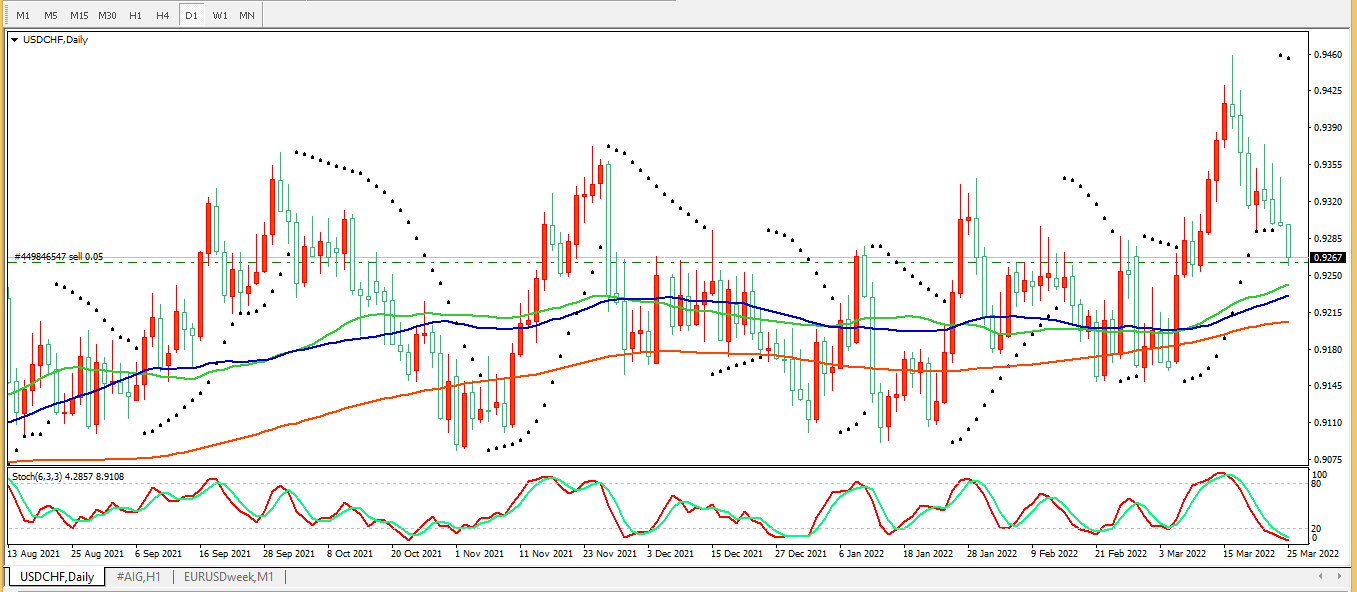The width and height of the screenshot is (1357, 592).
Task: Click the Stoch(6,3,3) indicator label
Action: (x=67, y=477)
